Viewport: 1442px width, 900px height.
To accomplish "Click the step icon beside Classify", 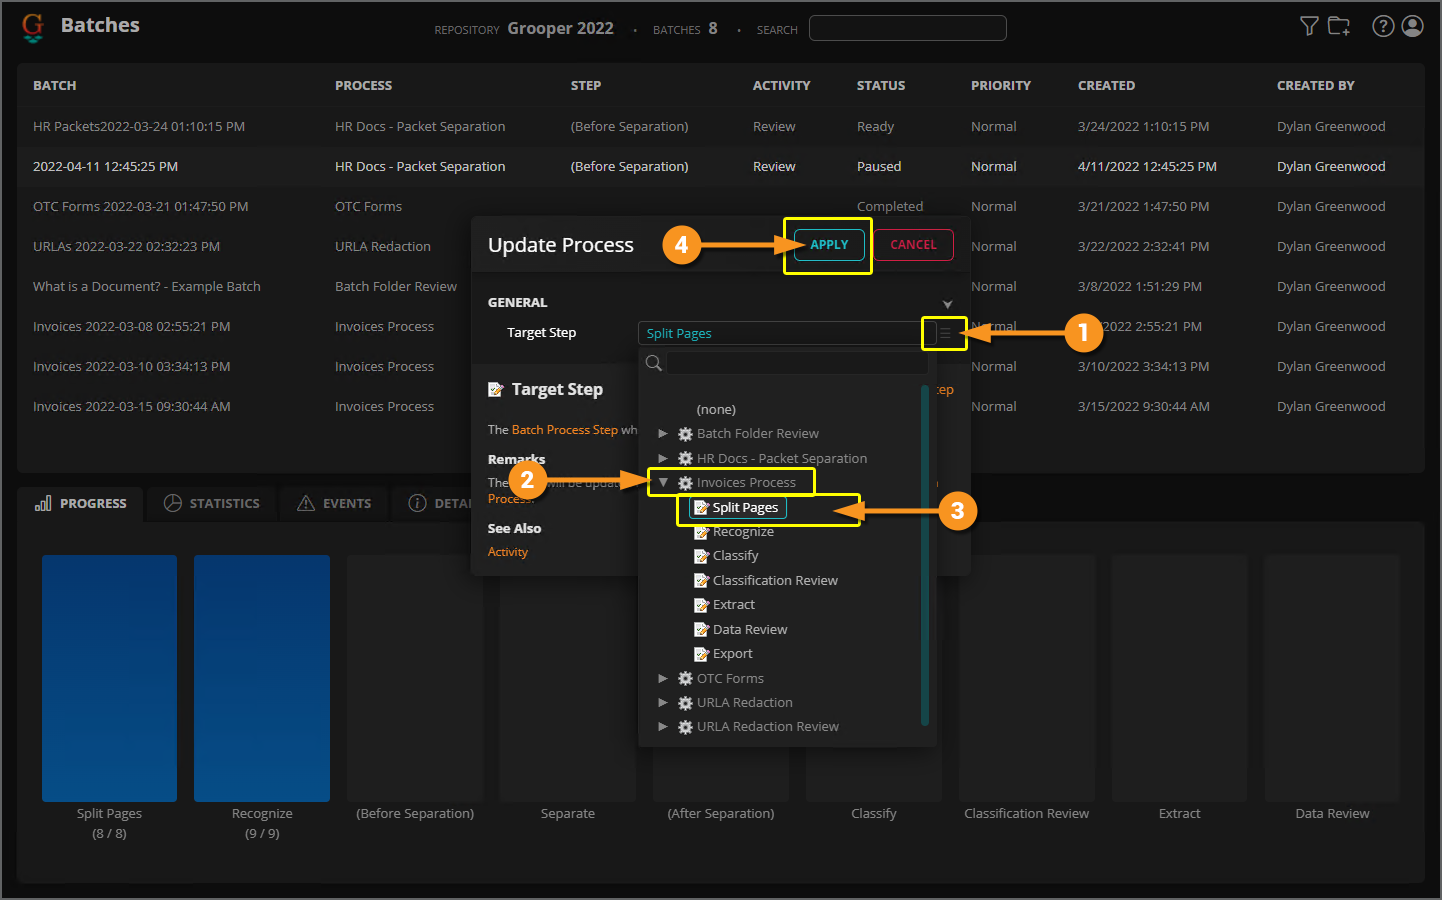I will [702, 556].
